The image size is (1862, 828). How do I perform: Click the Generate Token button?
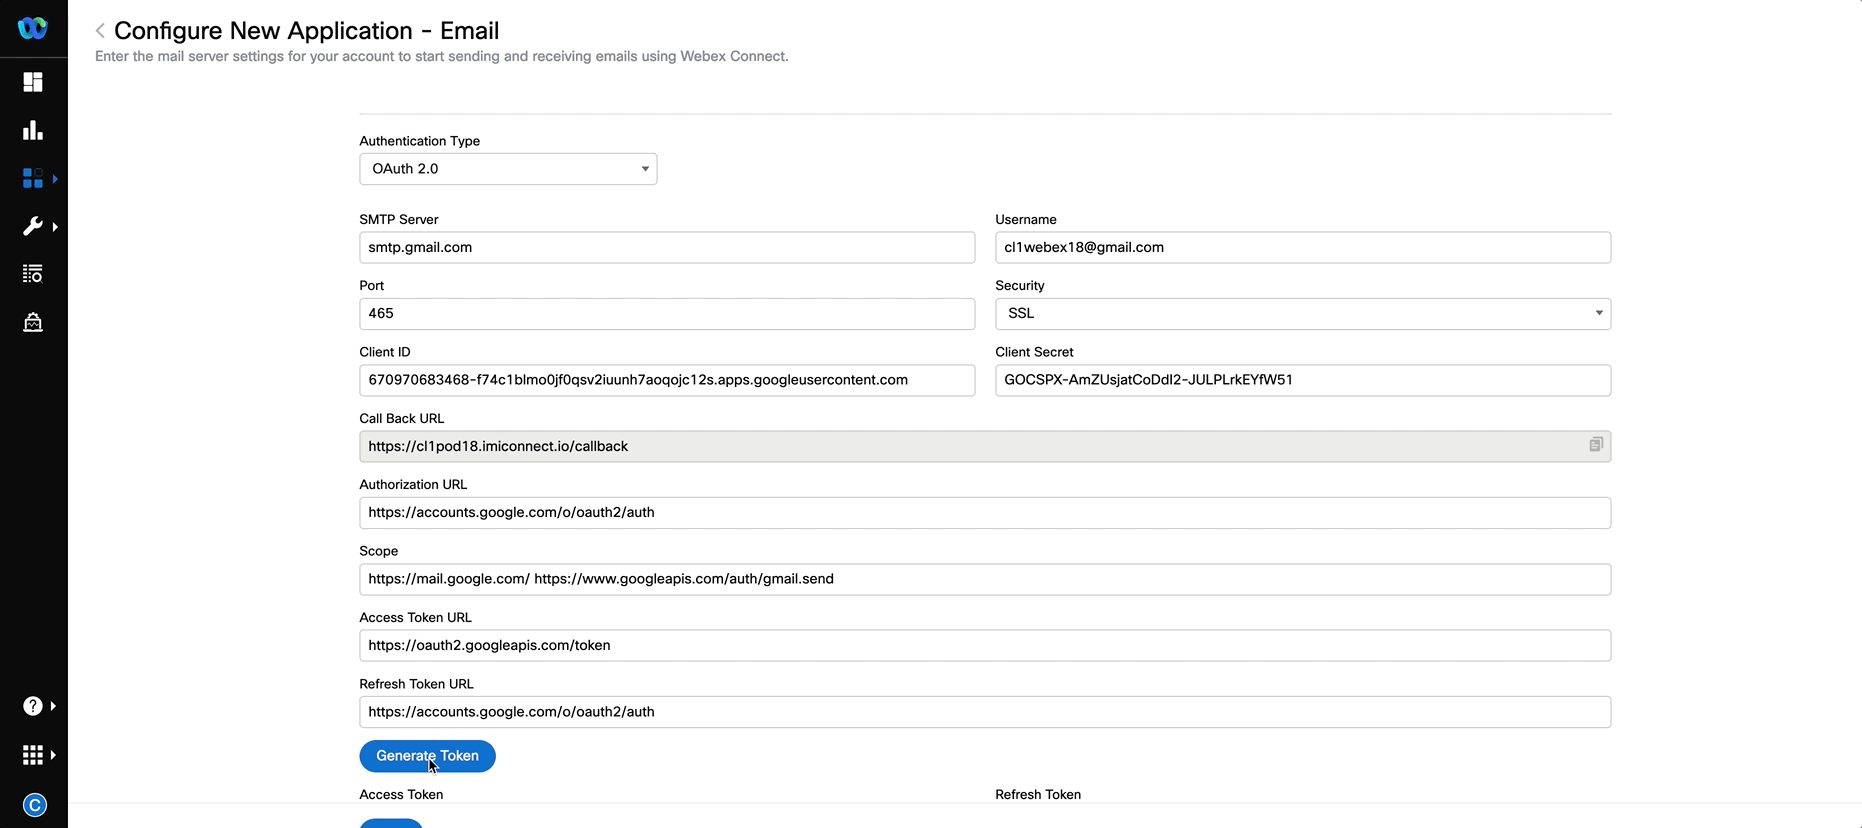pyautogui.click(x=427, y=756)
